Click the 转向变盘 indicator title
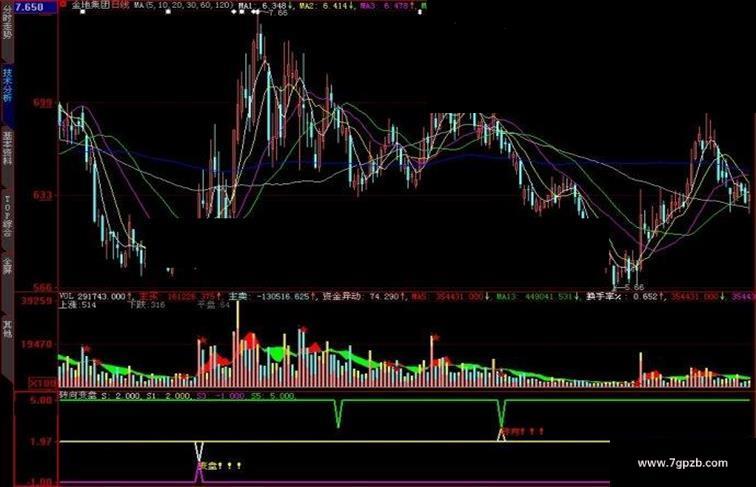Screen dimensions: 756x487 click(x=78, y=395)
